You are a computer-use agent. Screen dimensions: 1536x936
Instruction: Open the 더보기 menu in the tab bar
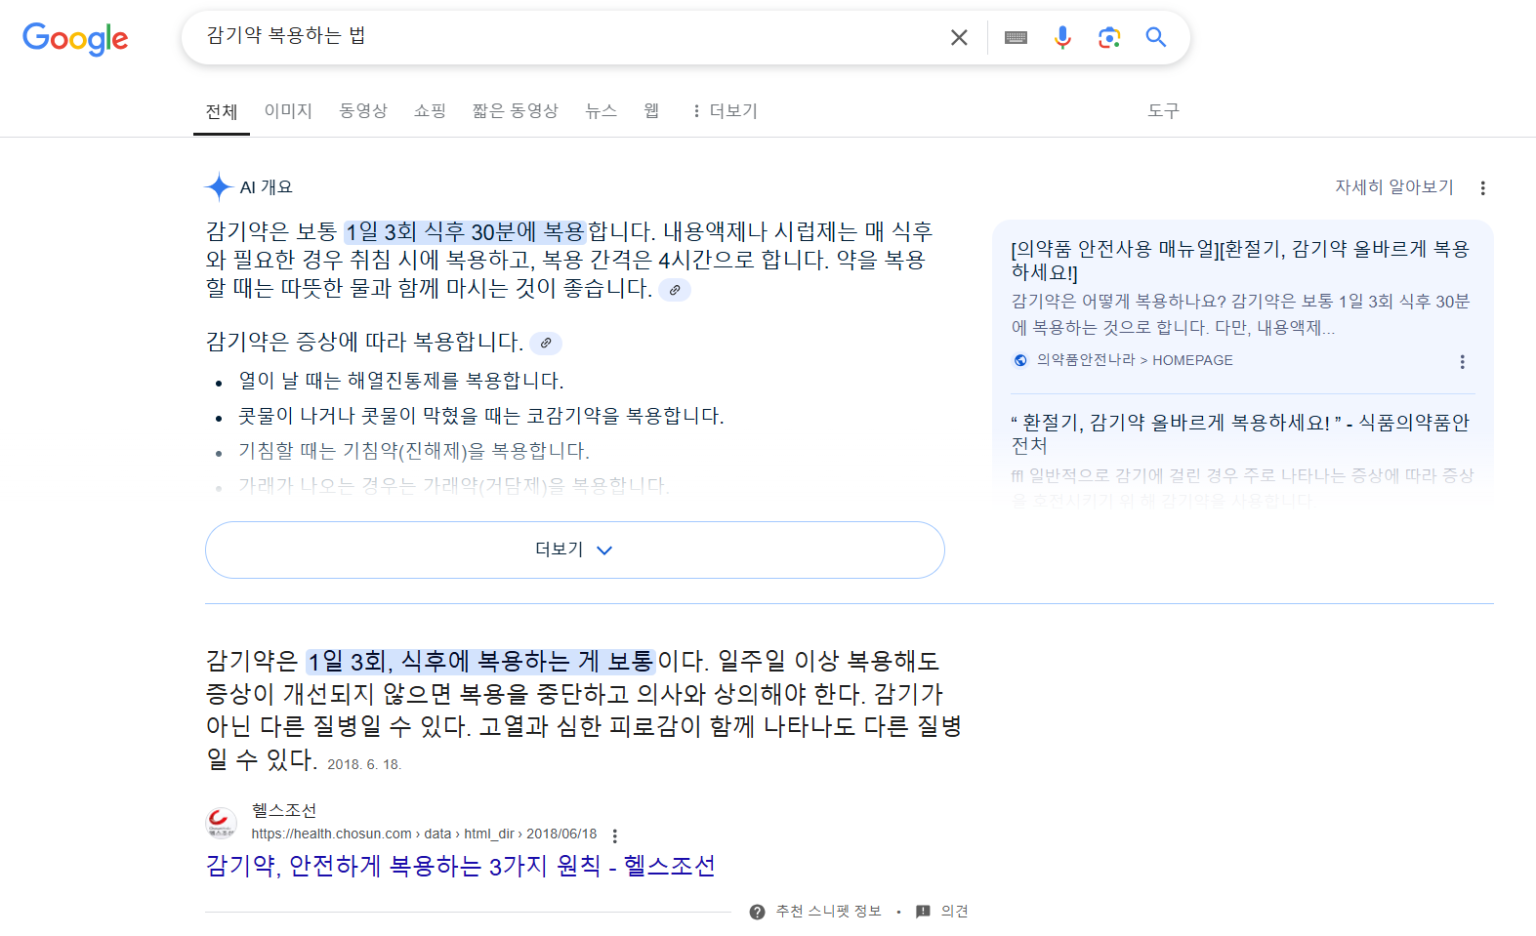[x=724, y=111]
